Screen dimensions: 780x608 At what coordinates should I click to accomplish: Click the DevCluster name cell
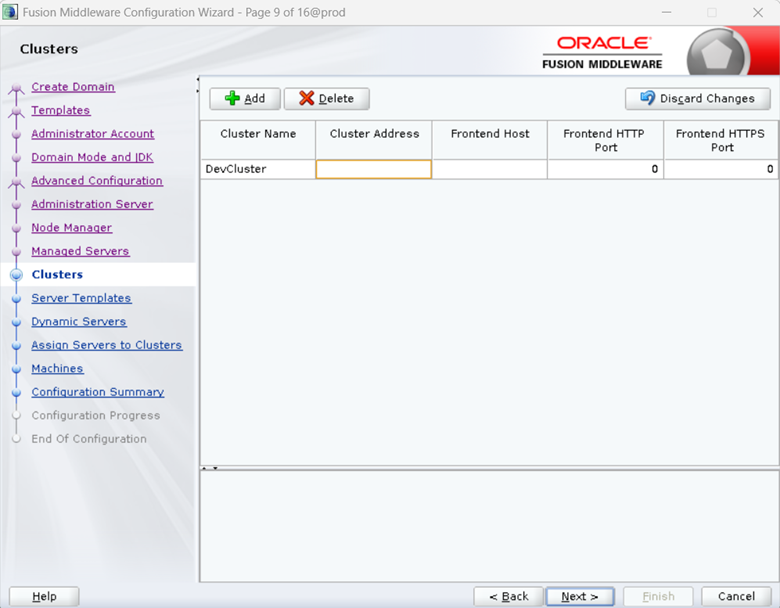(x=258, y=169)
